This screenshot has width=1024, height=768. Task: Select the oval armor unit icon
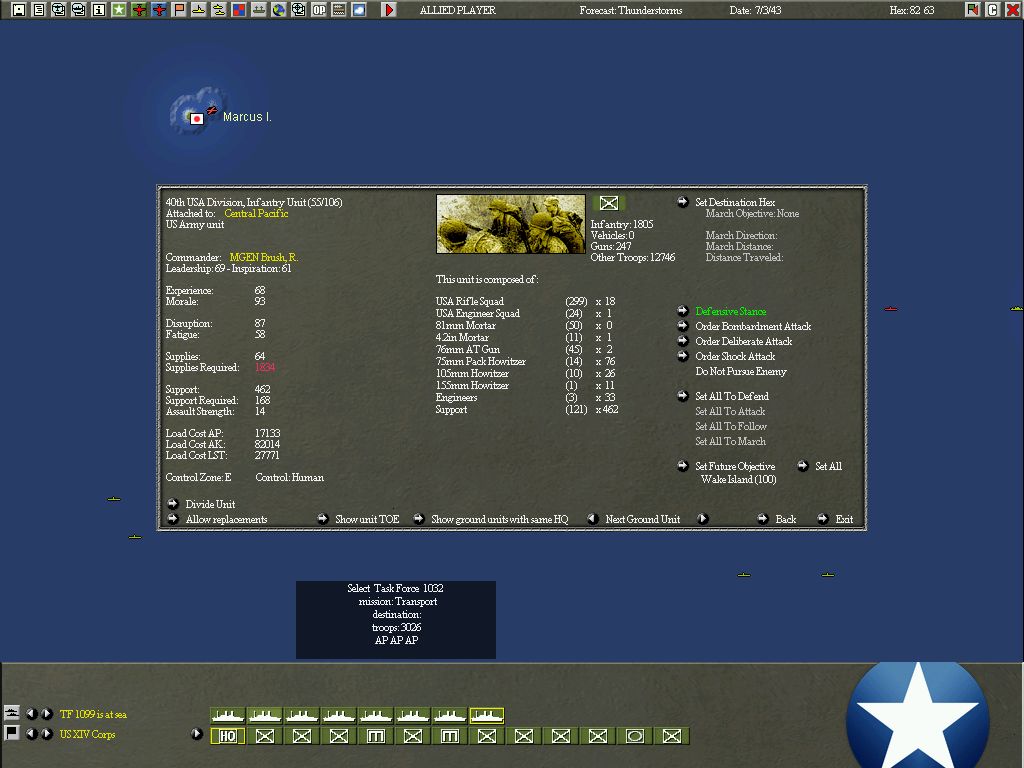pyautogui.click(x=635, y=736)
